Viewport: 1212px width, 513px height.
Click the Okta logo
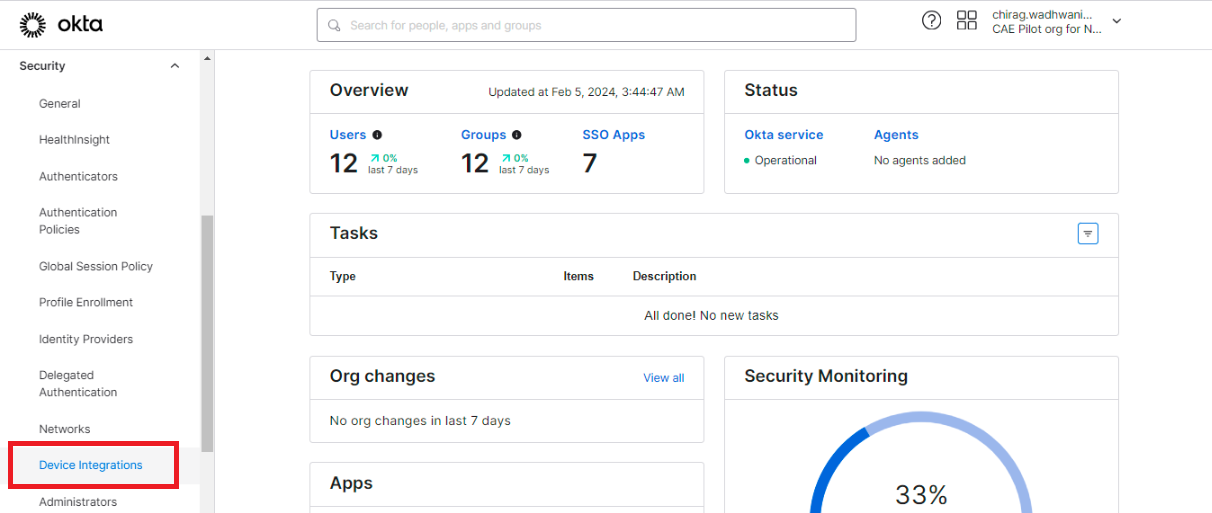pyautogui.click(x=61, y=24)
